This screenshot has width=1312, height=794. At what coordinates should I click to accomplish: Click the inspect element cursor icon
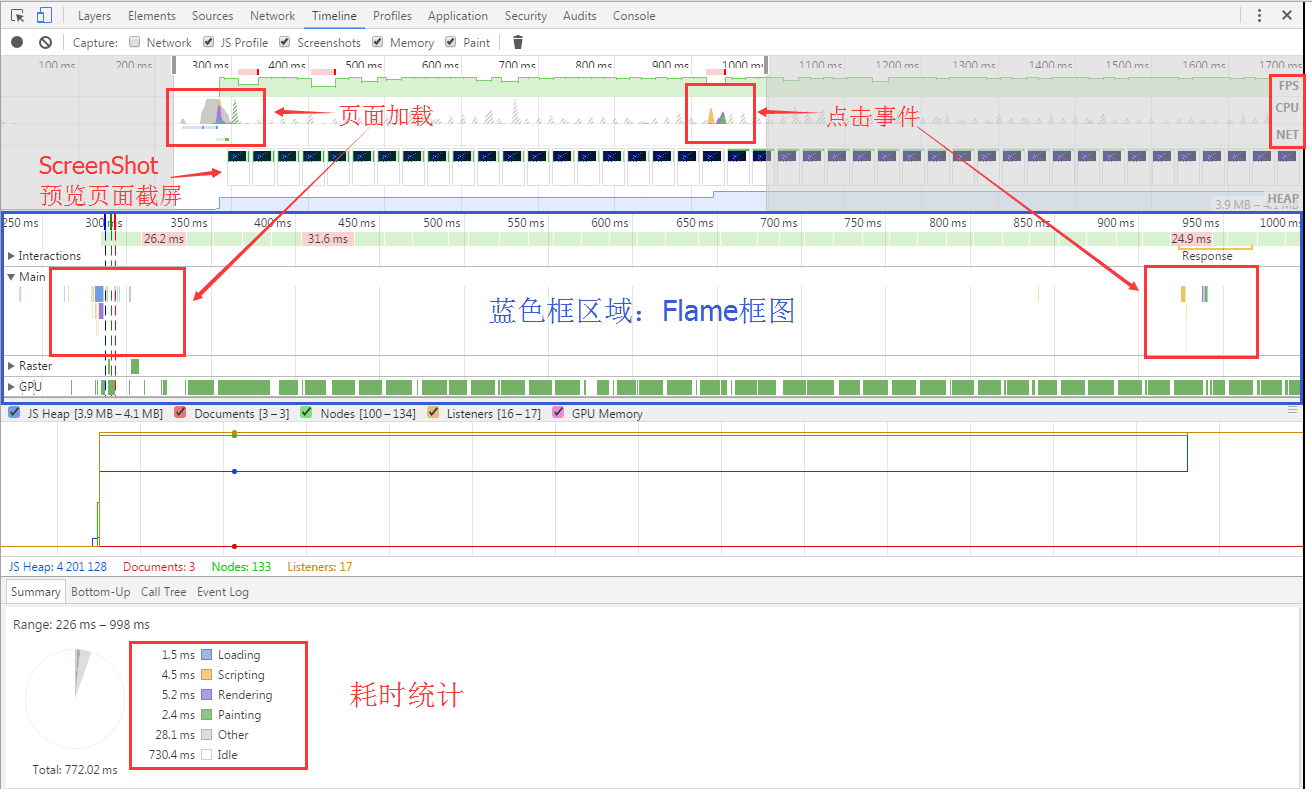18,15
